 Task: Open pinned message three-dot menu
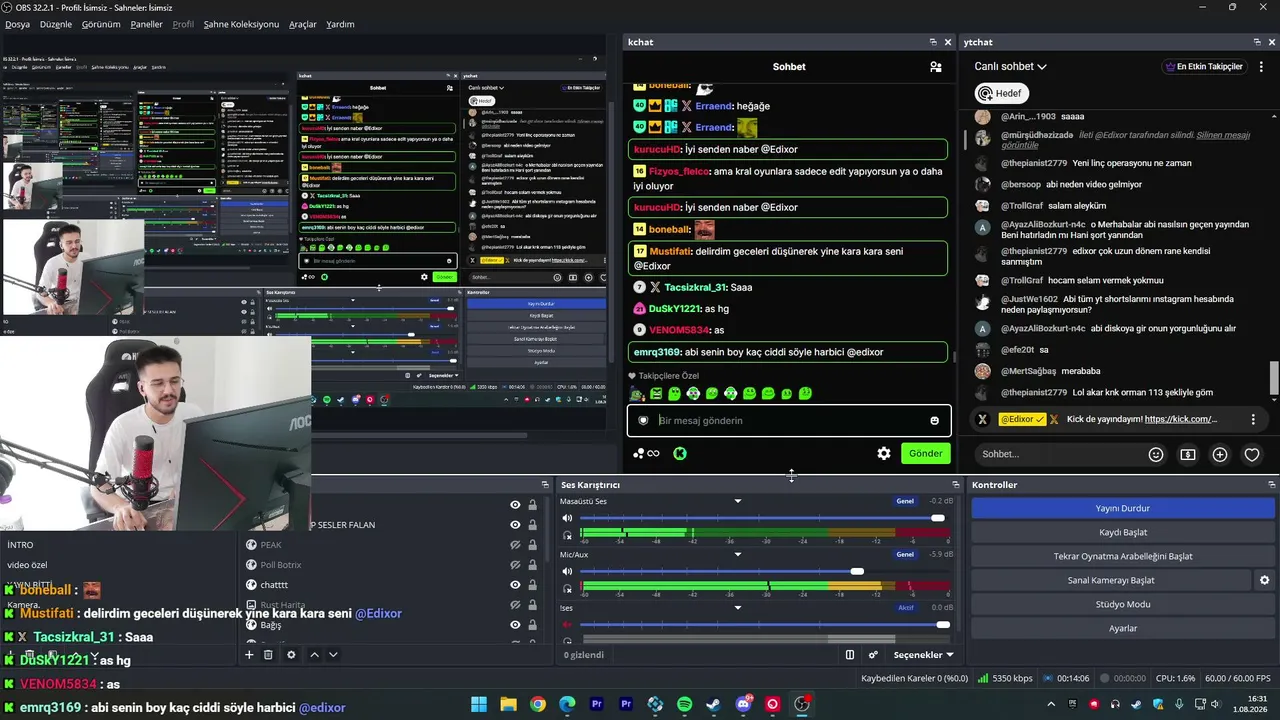(1253, 420)
